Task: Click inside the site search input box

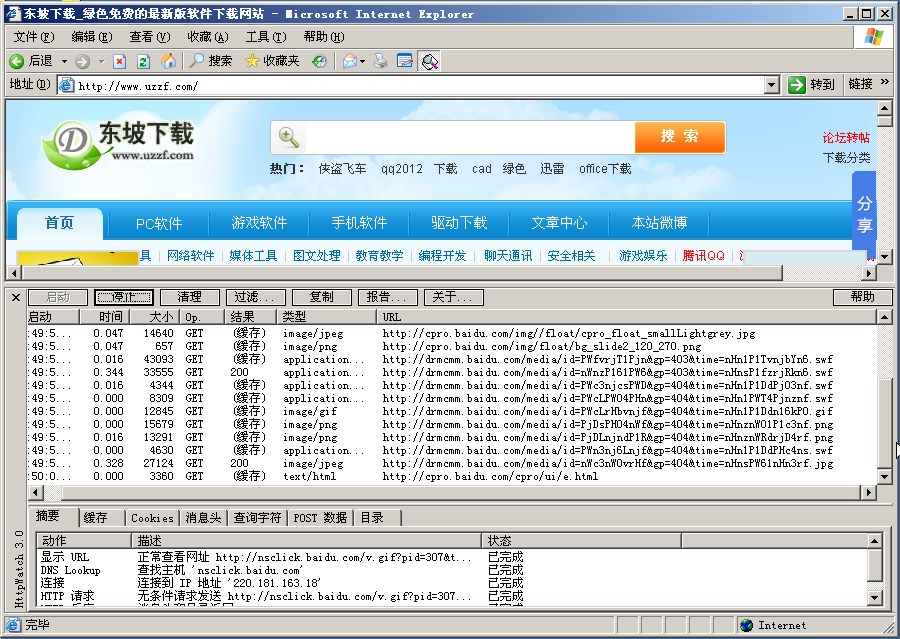Action: pyautogui.click(x=470, y=137)
